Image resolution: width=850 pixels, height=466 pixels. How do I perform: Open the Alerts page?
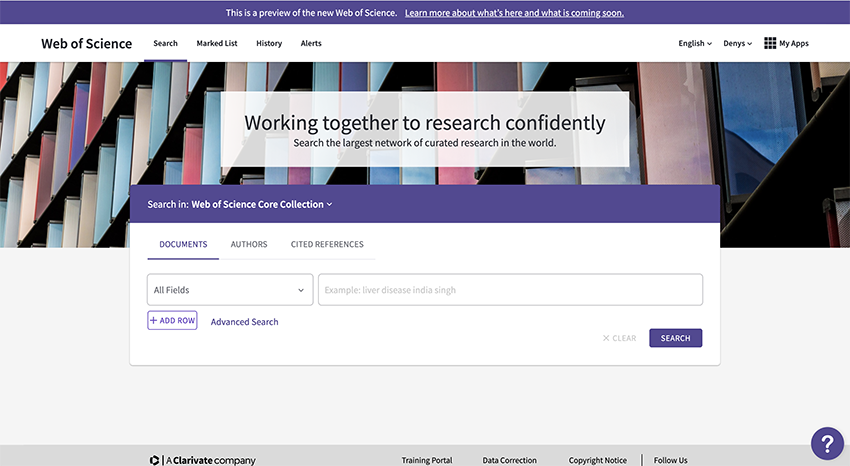[x=311, y=43]
